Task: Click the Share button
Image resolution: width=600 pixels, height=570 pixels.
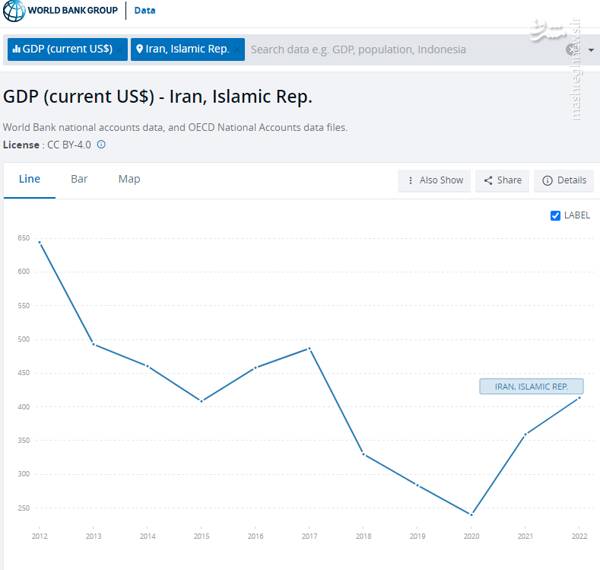Action: tap(502, 180)
